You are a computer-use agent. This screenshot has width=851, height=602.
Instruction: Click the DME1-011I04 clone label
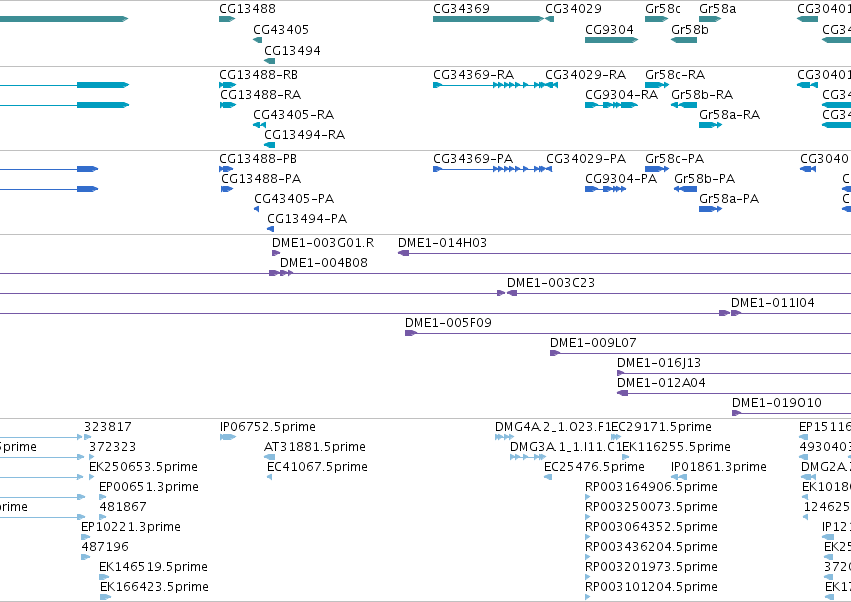tap(773, 303)
